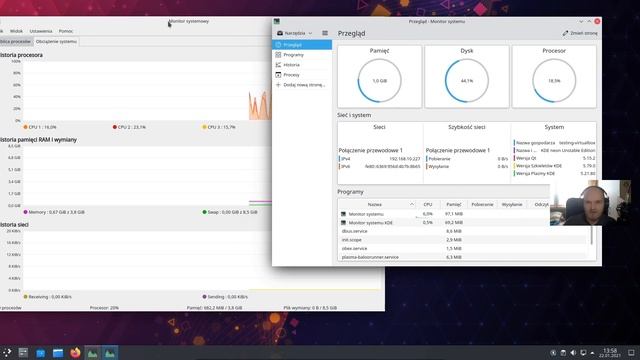Click the show desktop button

[x=631, y=353]
